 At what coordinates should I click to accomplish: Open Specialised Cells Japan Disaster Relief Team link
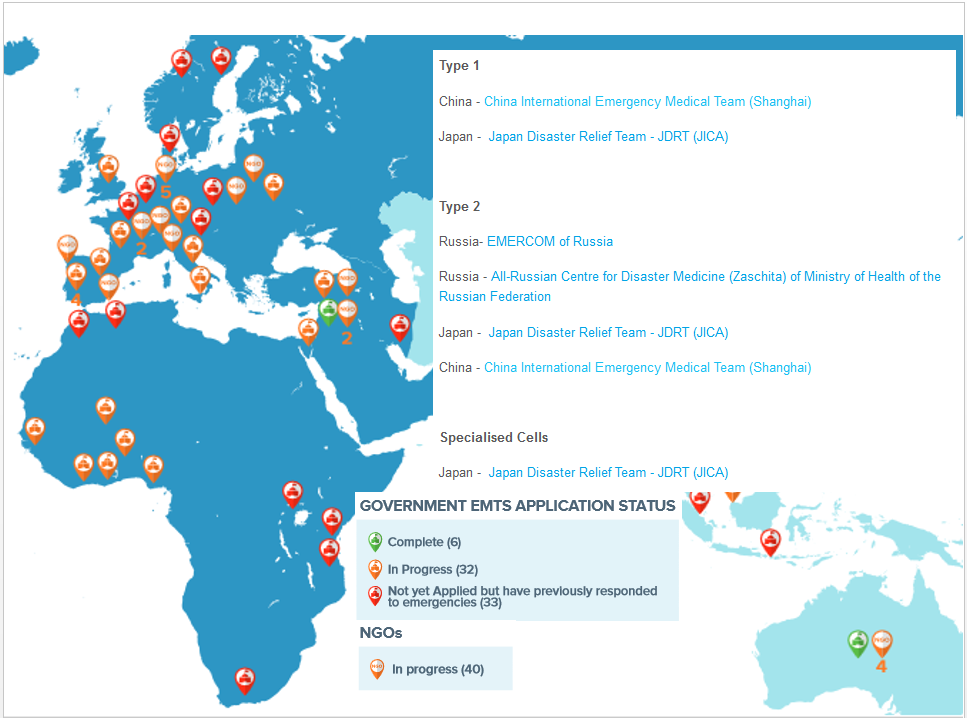point(608,472)
